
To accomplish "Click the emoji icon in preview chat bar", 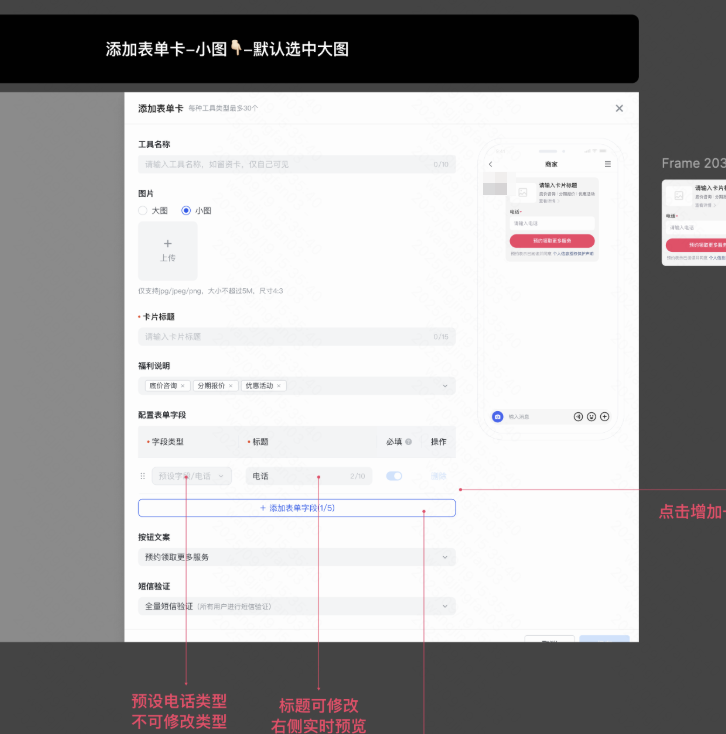I will pyautogui.click(x=591, y=417).
